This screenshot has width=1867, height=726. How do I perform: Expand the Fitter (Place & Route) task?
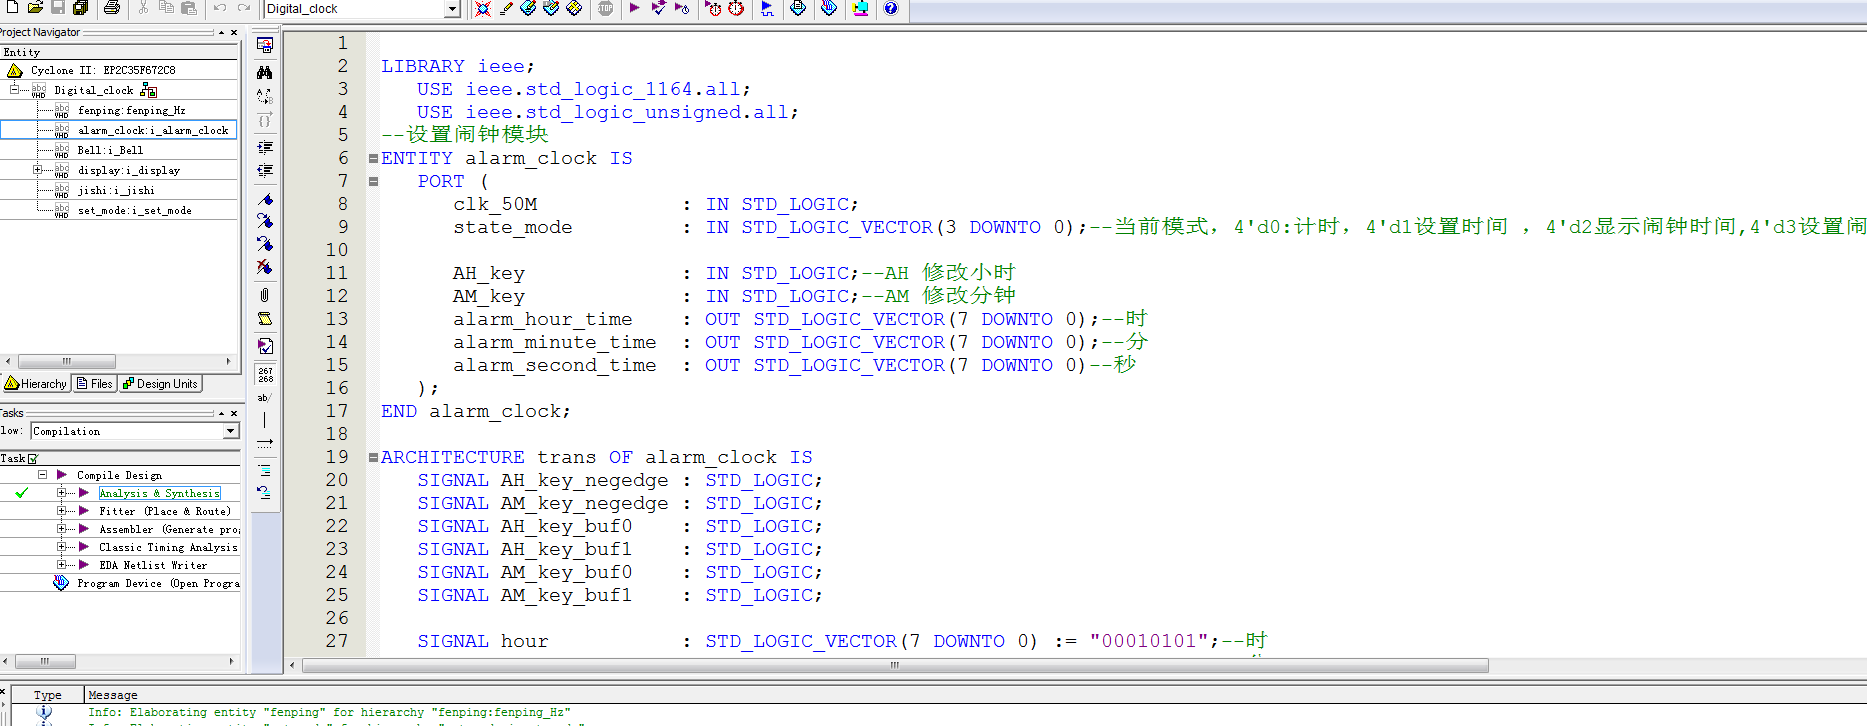coord(62,511)
